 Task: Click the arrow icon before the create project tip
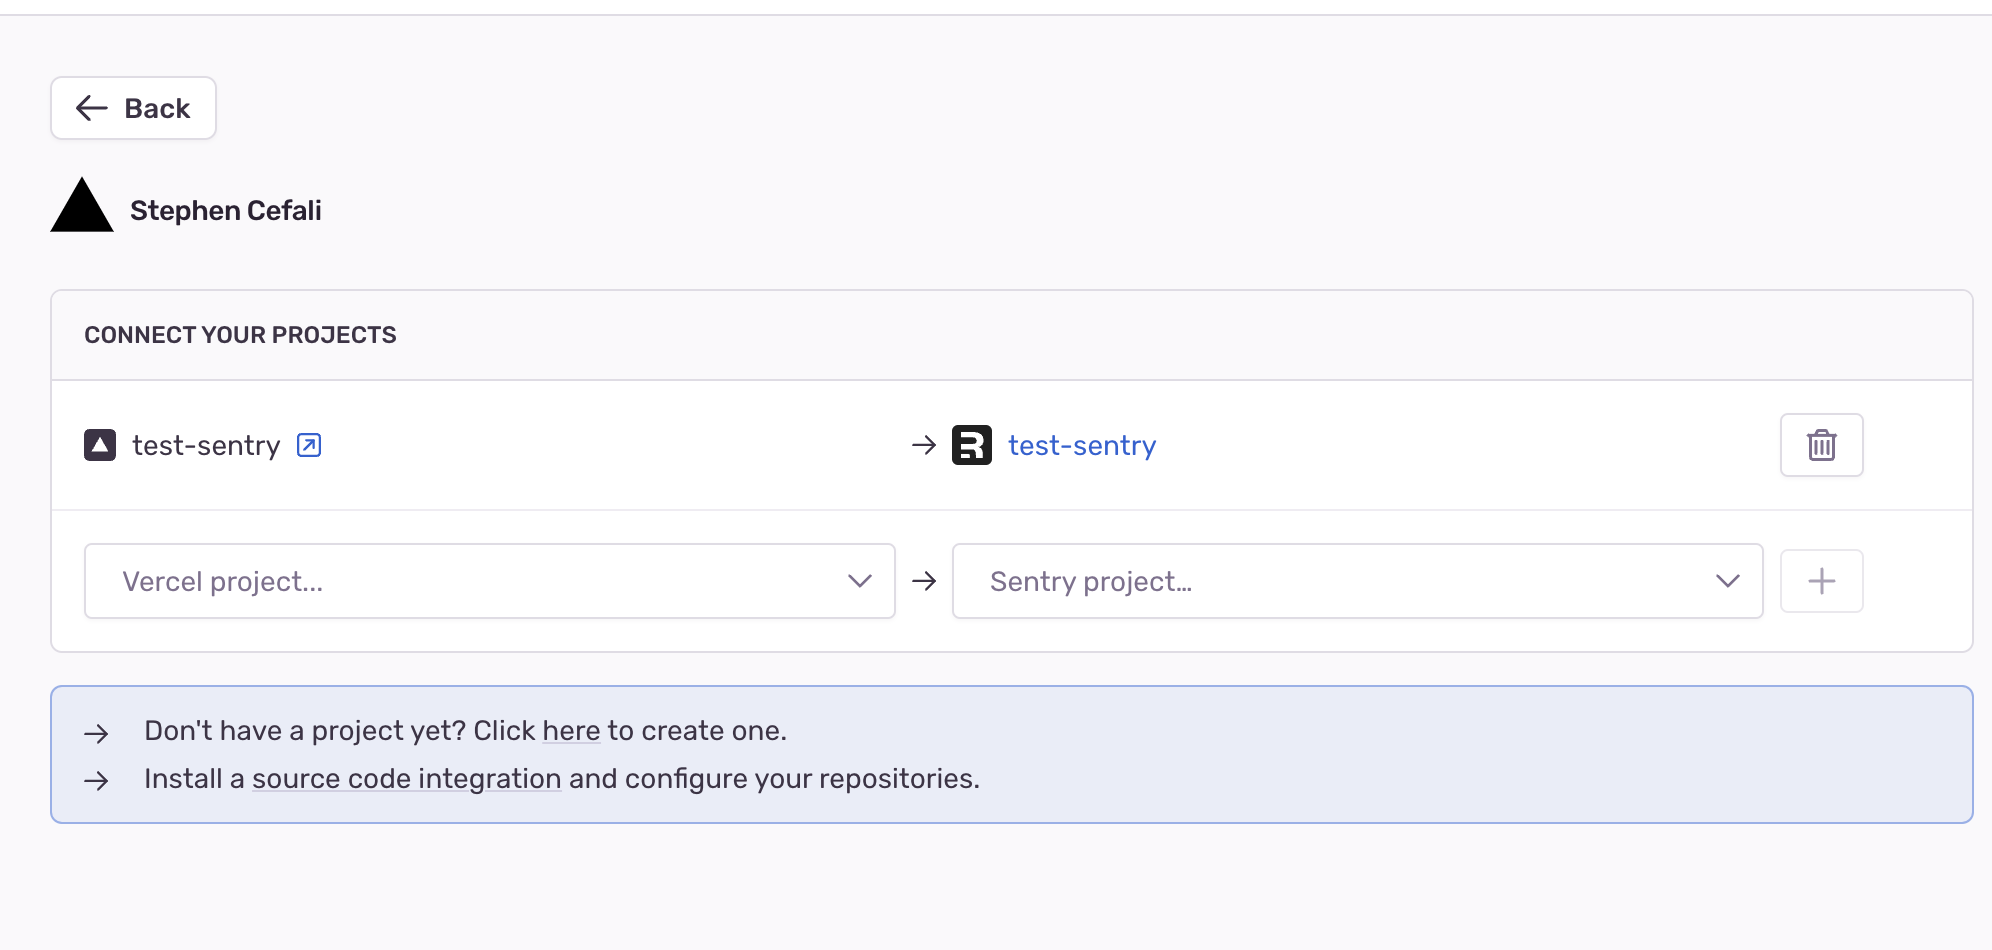(x=97, y=733)
